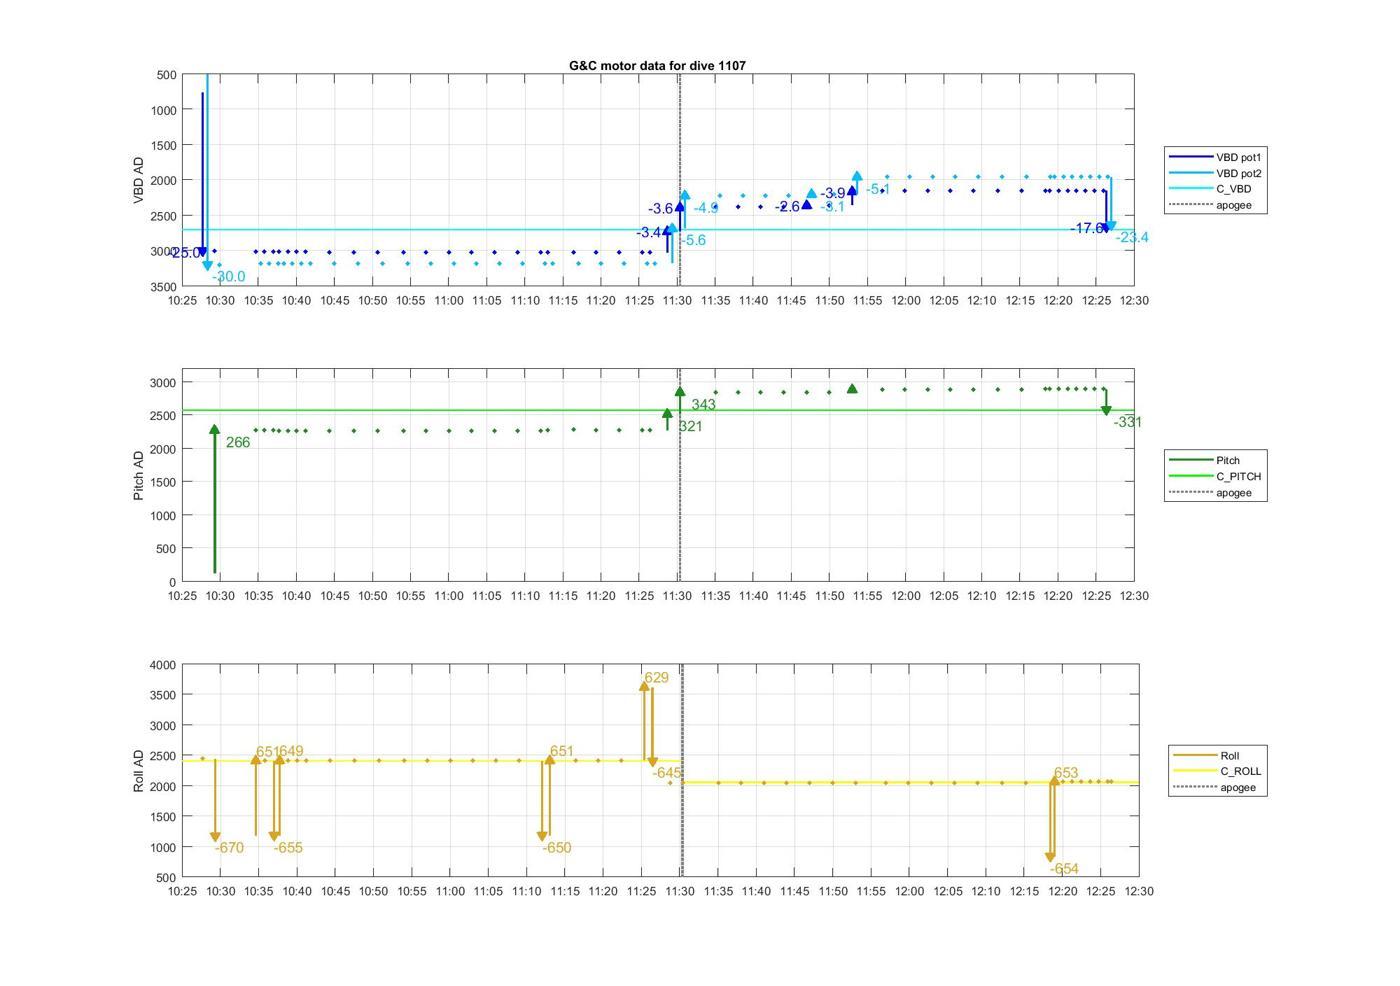Click the "-5.6" VBD data label
This screenshot has height=986, width=1400.
click(693, 240)
